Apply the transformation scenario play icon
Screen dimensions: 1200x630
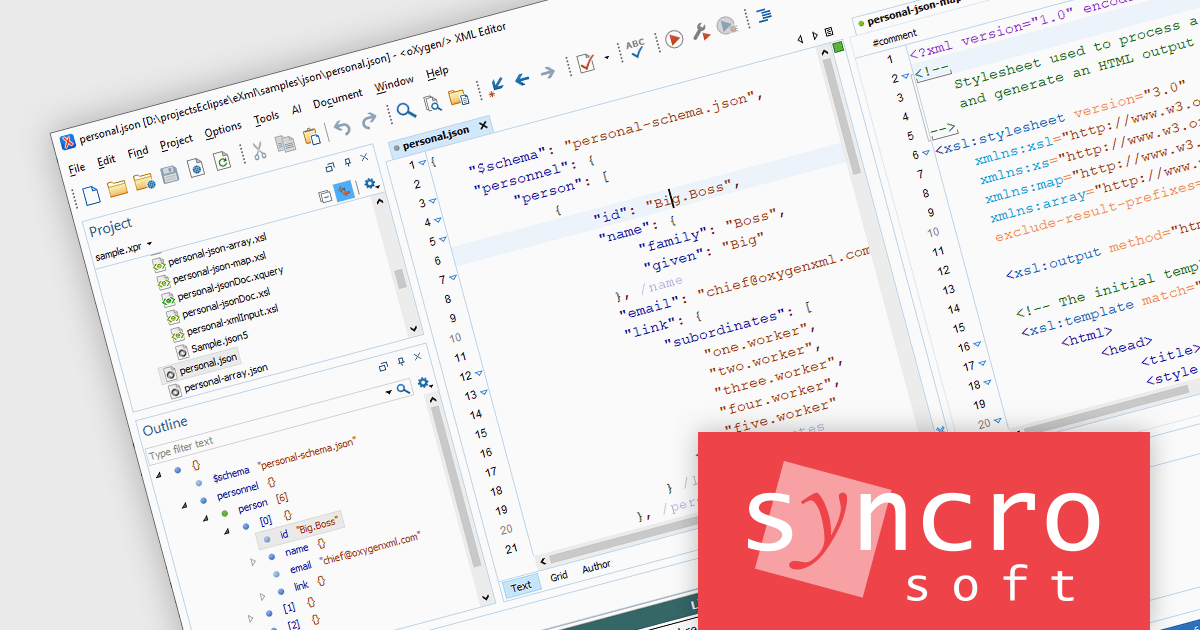click(674, 37)
